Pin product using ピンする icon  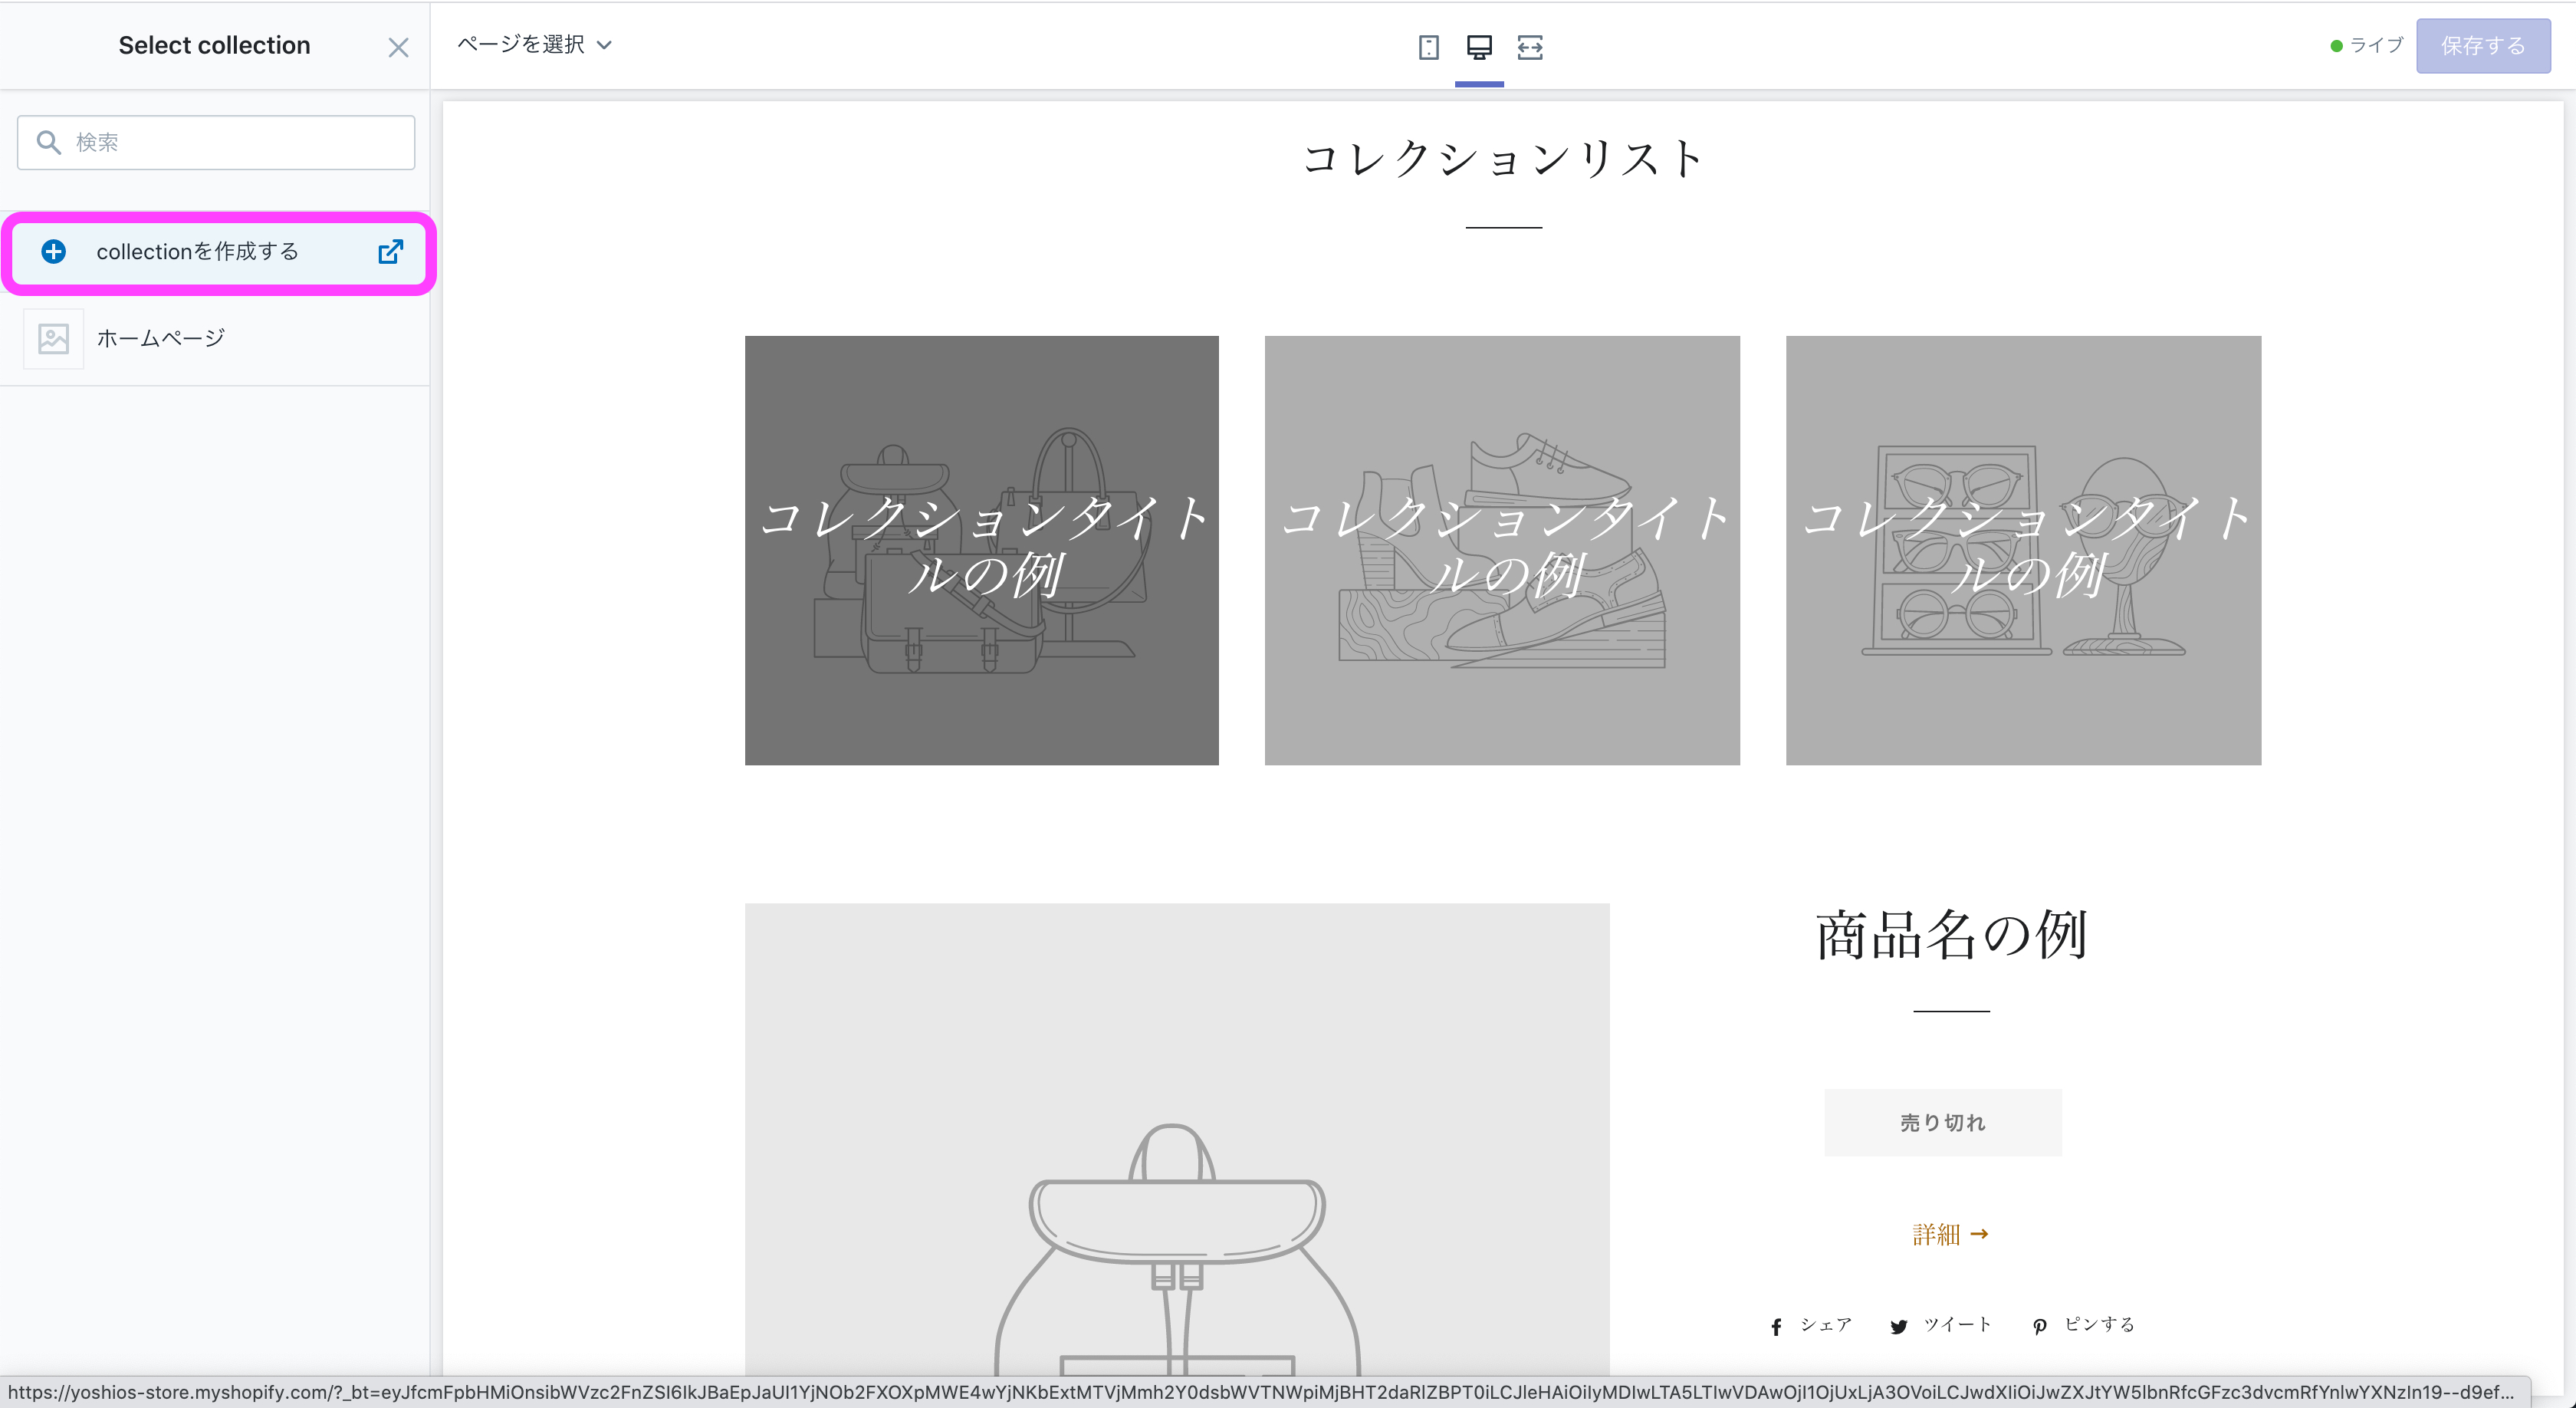click(2039, 1326)
